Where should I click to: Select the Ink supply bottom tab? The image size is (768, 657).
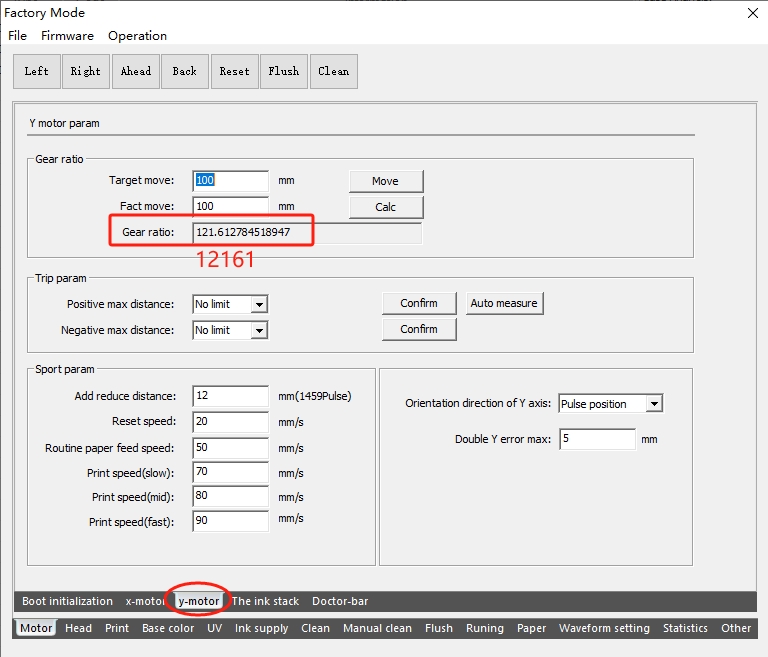[262, 628]
